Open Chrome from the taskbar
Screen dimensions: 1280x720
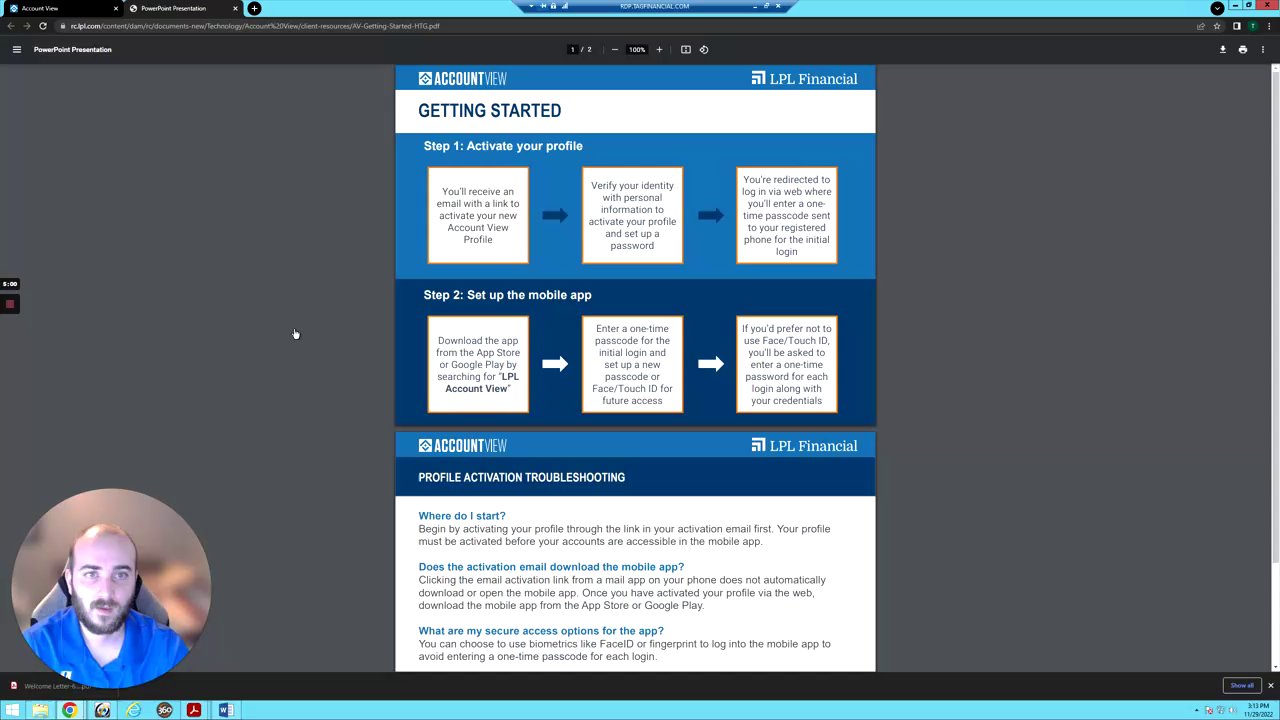pos(70,710)
